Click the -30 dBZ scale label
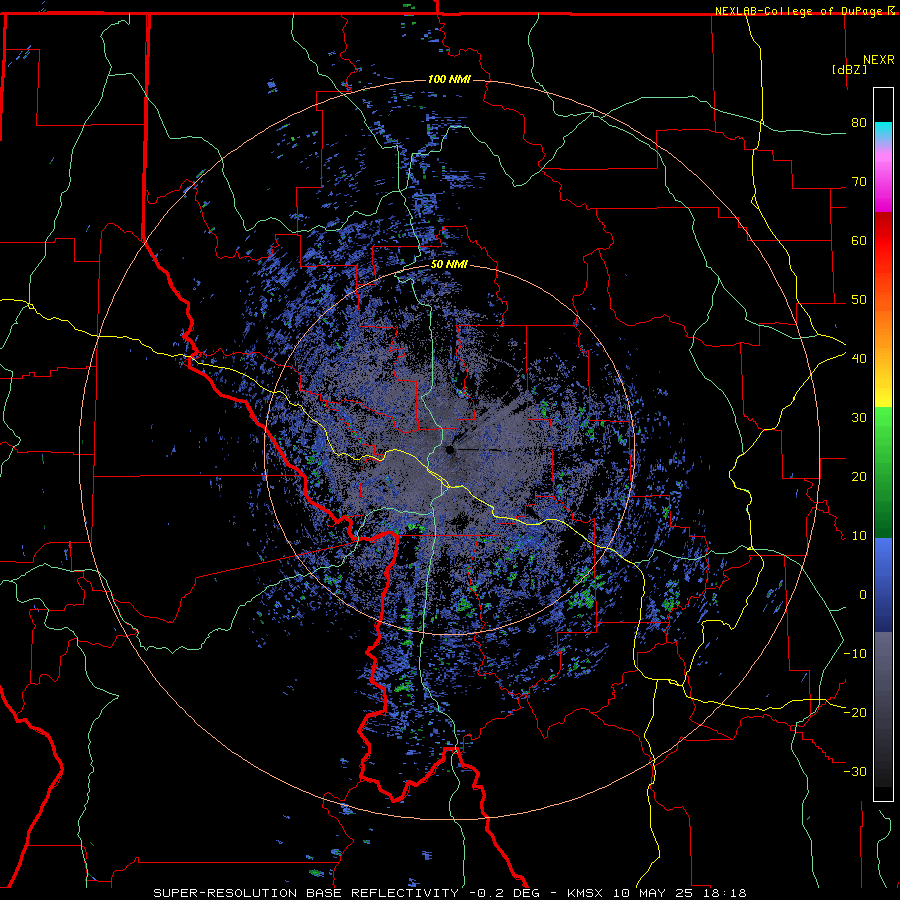Screen dimensions: 900x900 click(x=855, y=771)
